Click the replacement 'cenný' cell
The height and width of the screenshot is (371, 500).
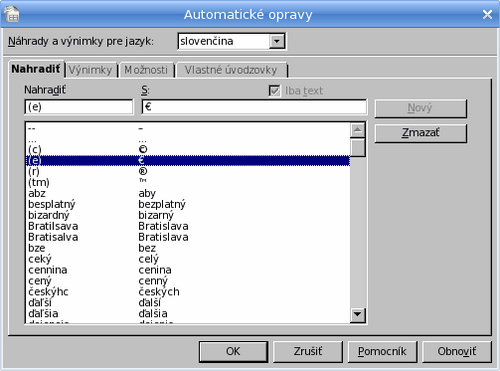coord(153,281)
